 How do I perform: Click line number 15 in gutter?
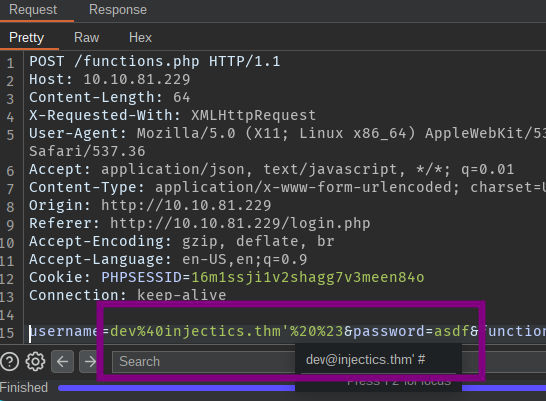click(x=7, y=333)
